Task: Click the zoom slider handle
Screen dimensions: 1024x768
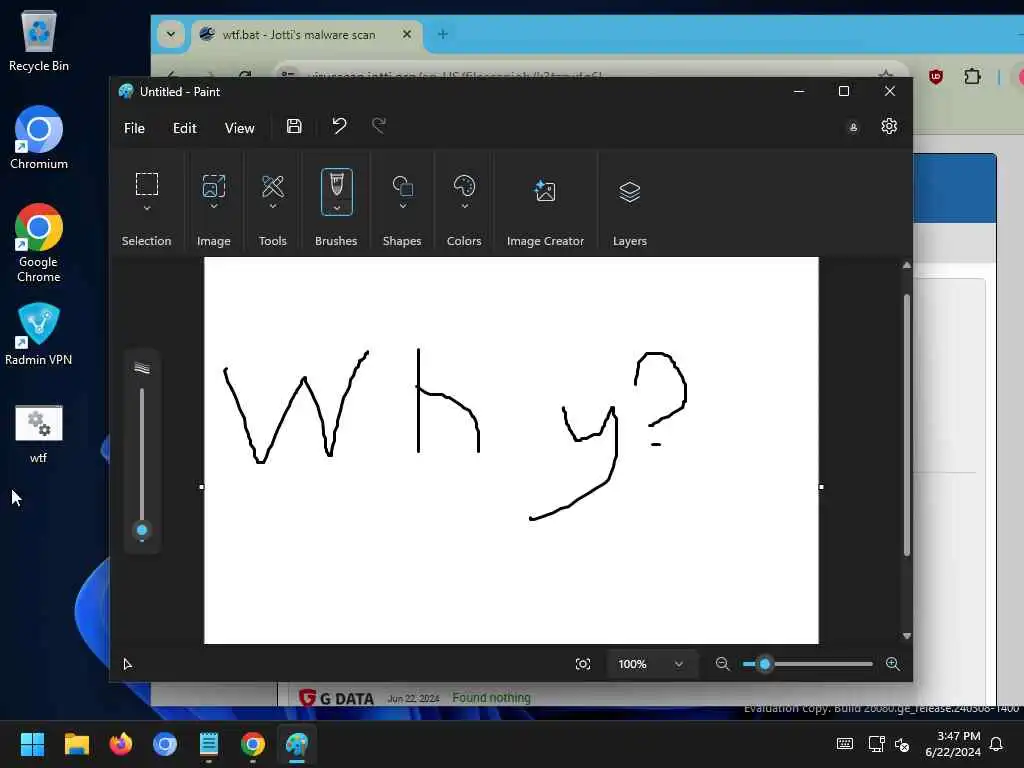Action: click(x=765, y=664)
